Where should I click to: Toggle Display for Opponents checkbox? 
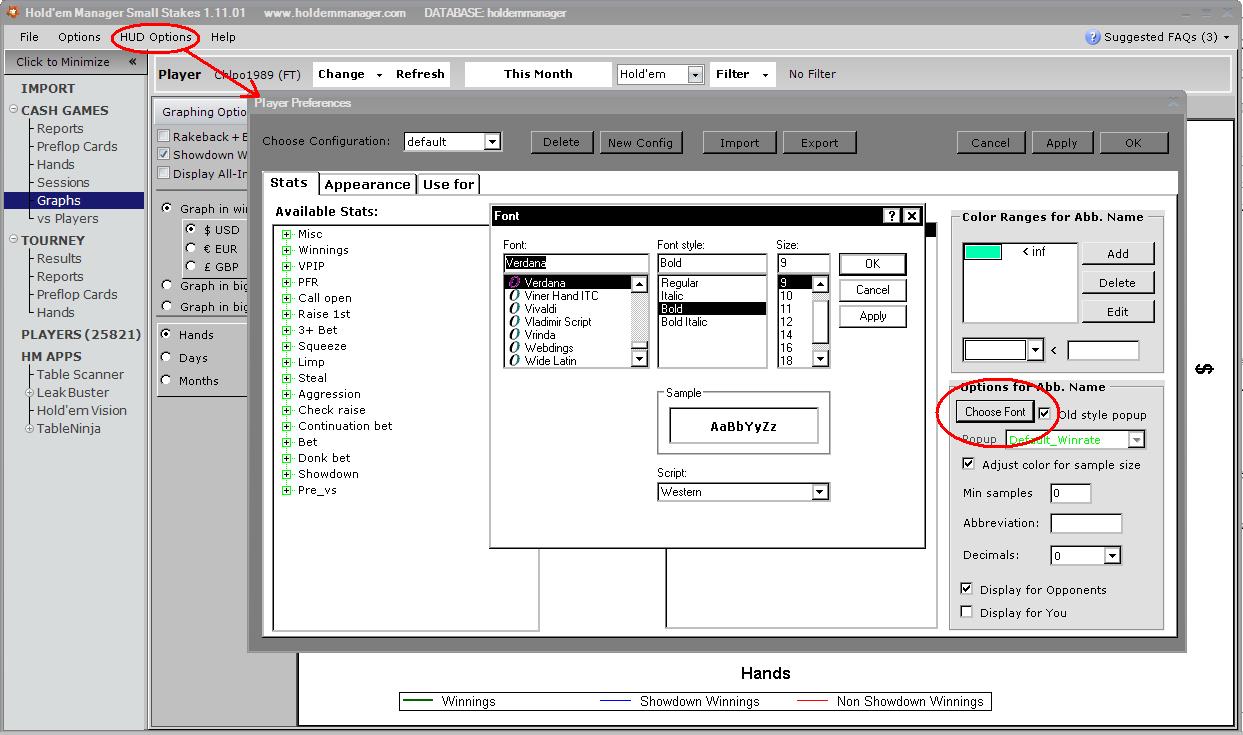pyautogui.click(x=966, y=589)
